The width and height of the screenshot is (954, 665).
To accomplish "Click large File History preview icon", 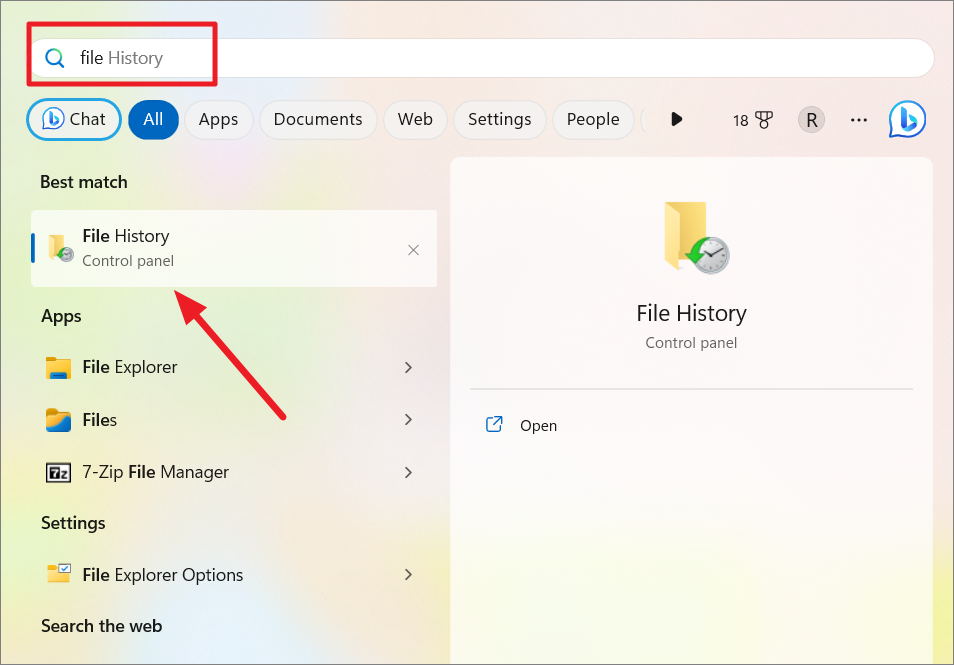I will point(696,238).
